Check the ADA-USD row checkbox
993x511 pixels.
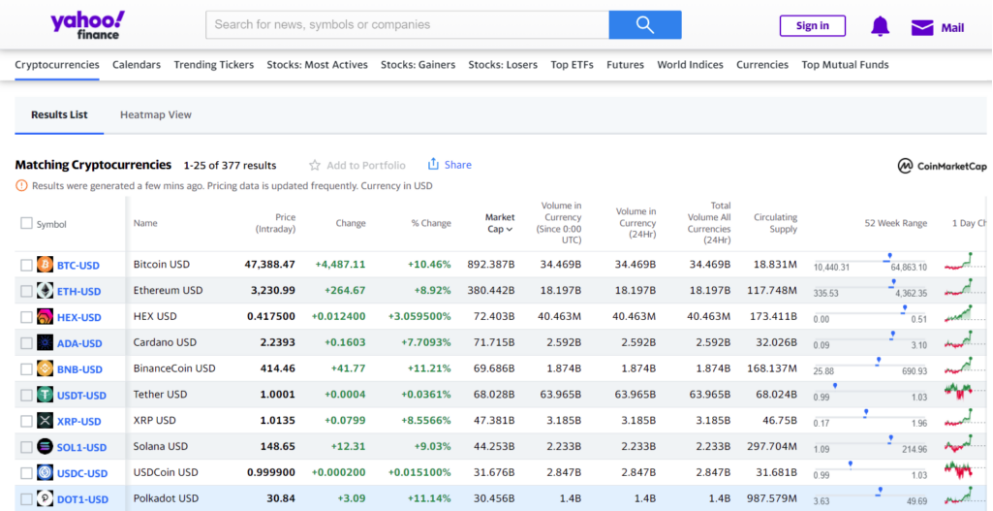coord(26,343)
